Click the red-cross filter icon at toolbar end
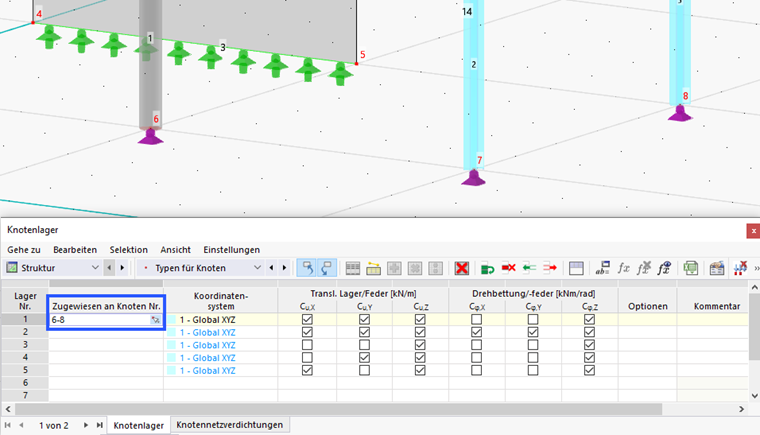760x435 pixels. point(740,268)
